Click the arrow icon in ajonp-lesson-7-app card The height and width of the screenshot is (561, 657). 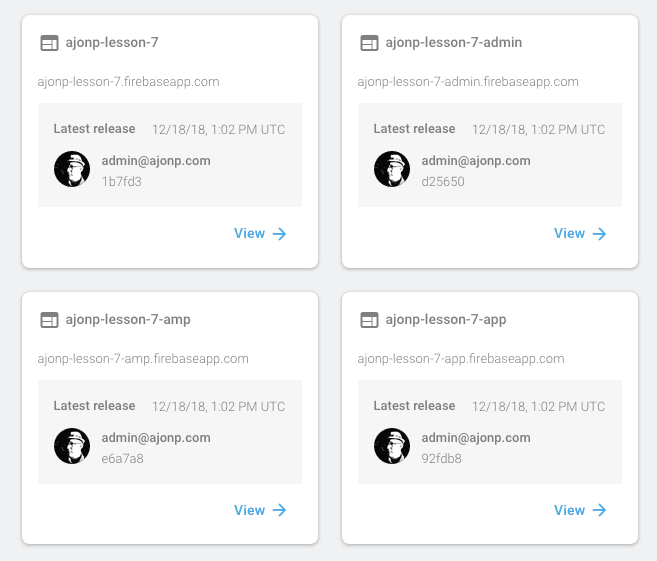coord(600,510)
